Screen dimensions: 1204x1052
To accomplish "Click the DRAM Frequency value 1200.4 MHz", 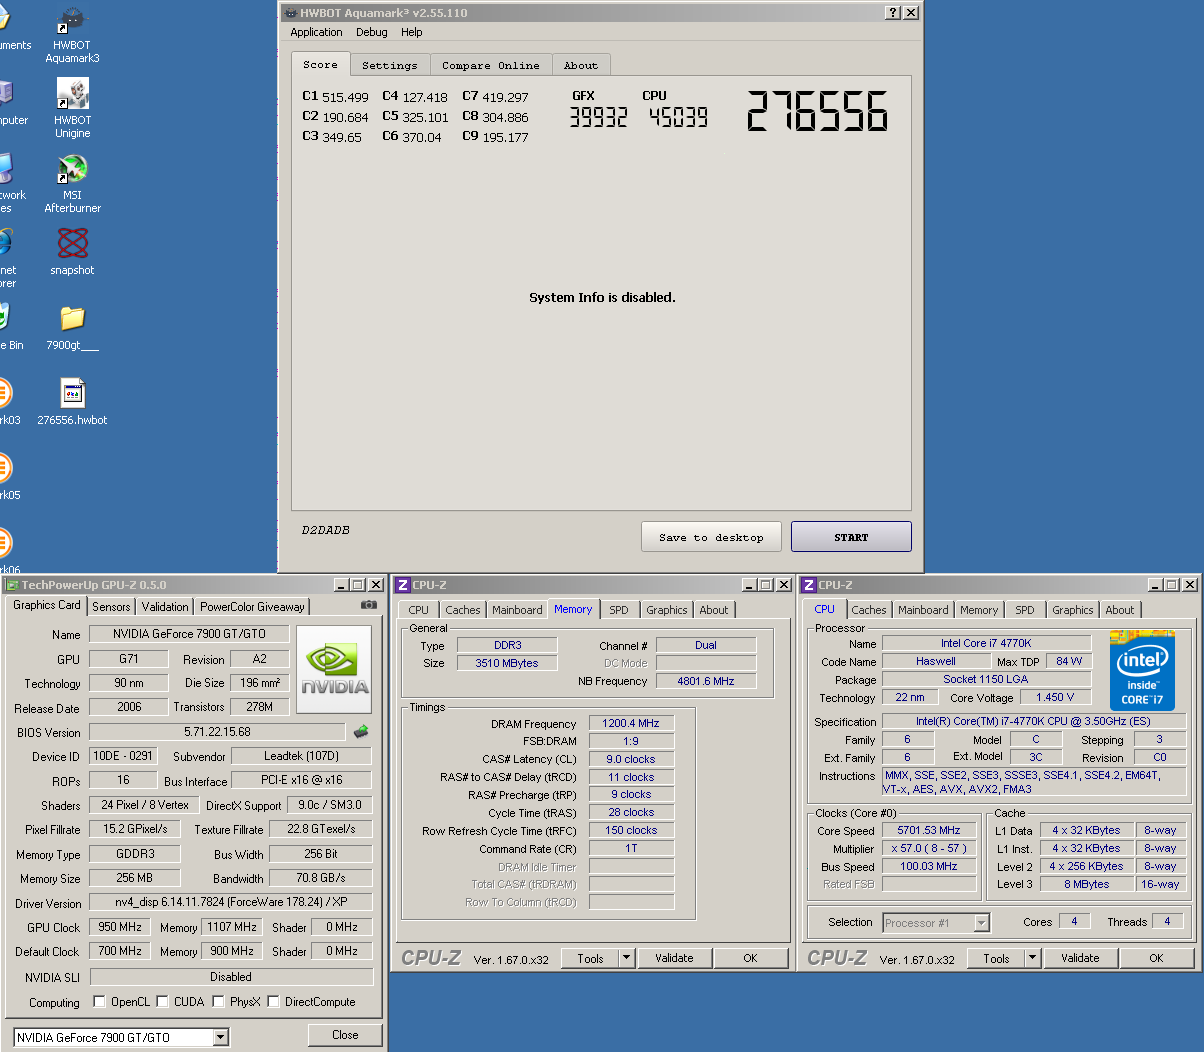I will click(631, 723).
